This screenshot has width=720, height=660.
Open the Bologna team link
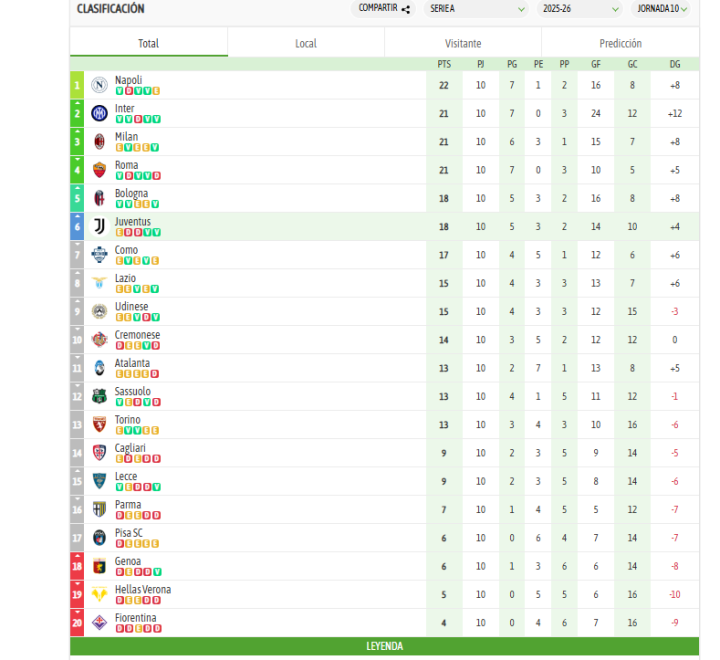[x=131, y=193]
